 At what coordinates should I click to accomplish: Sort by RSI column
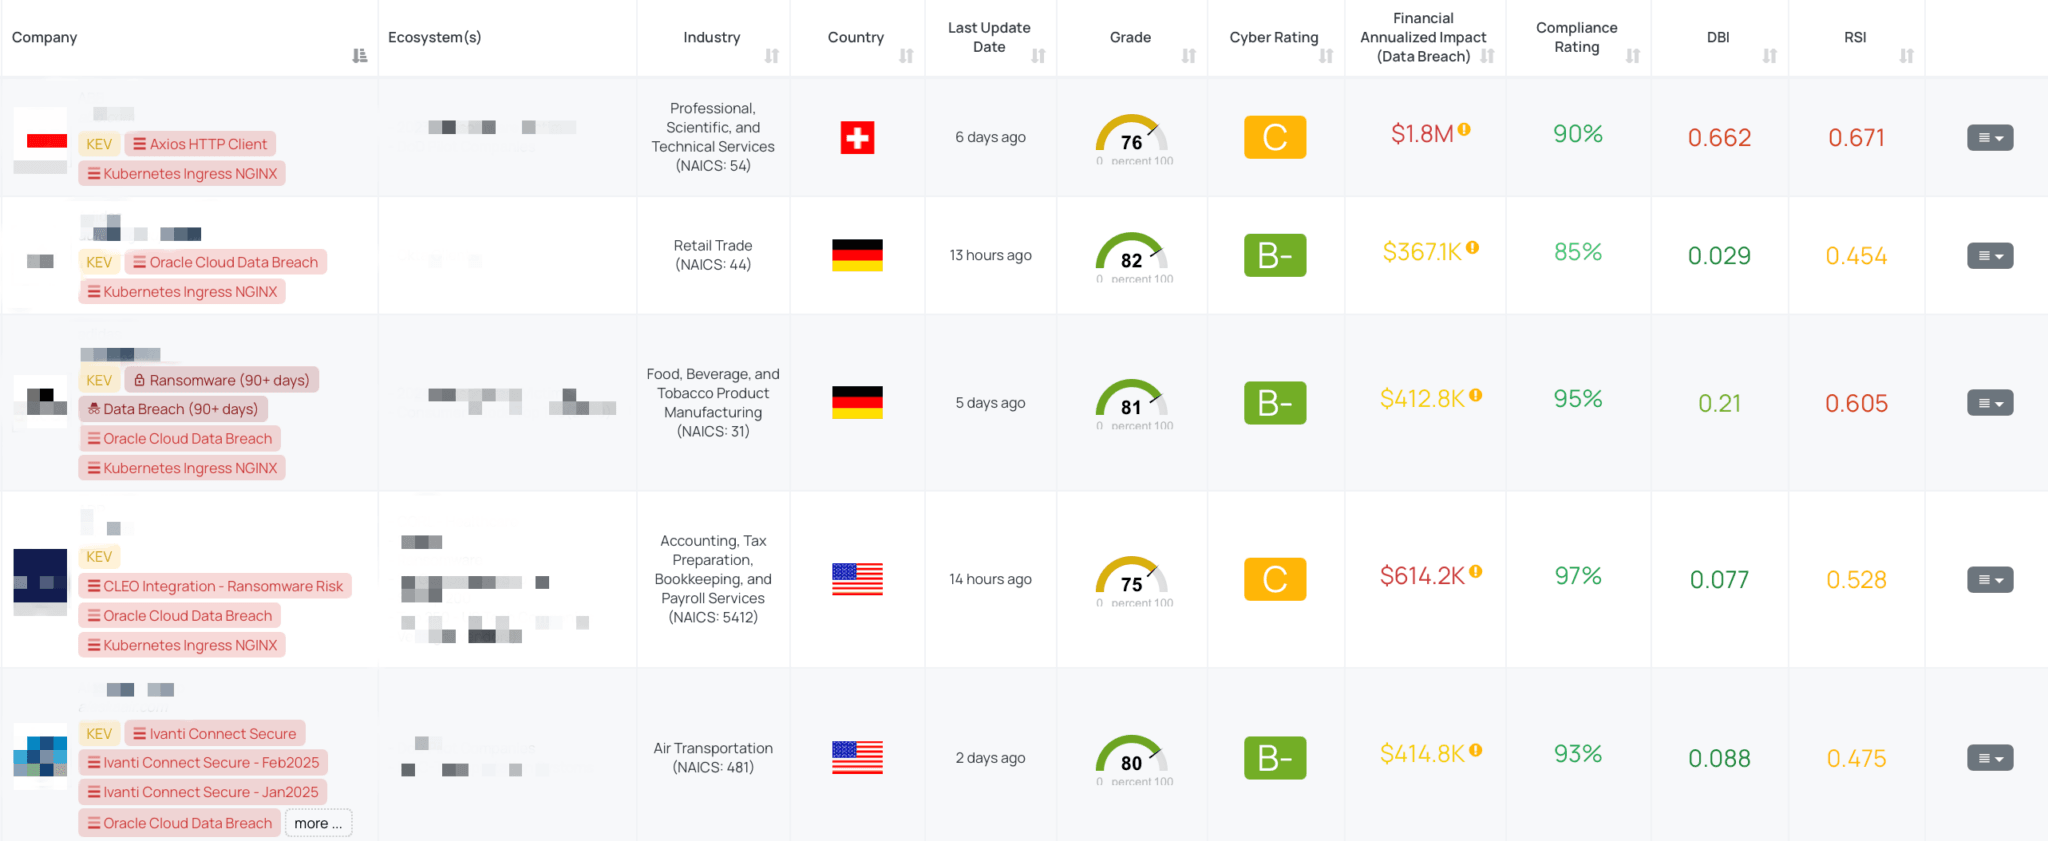pyautogui.click(x=1907, y=56)
